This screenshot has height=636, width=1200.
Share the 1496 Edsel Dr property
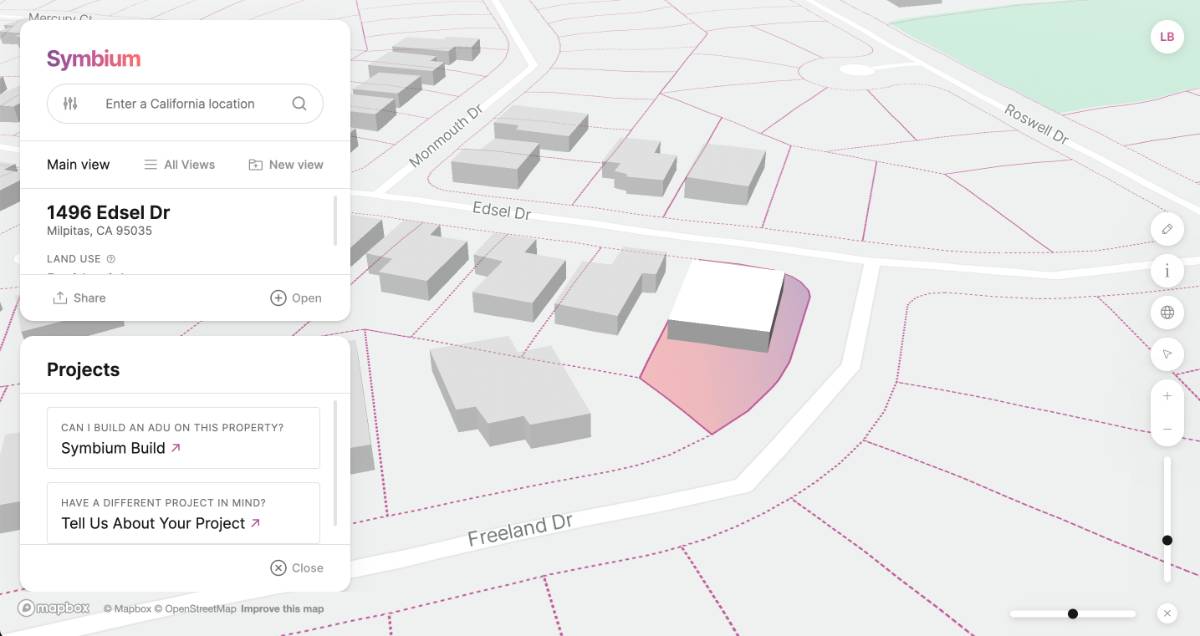tap(79, 297)
